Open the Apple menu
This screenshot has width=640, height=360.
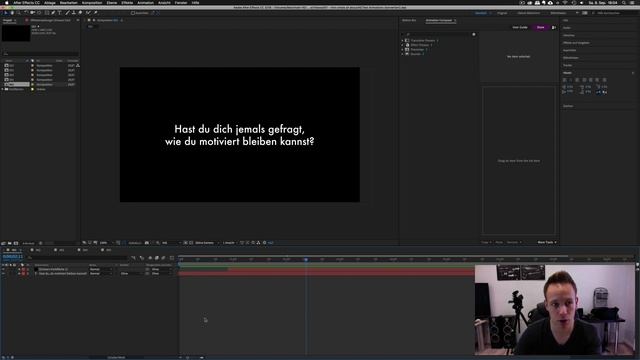point(6,2)
